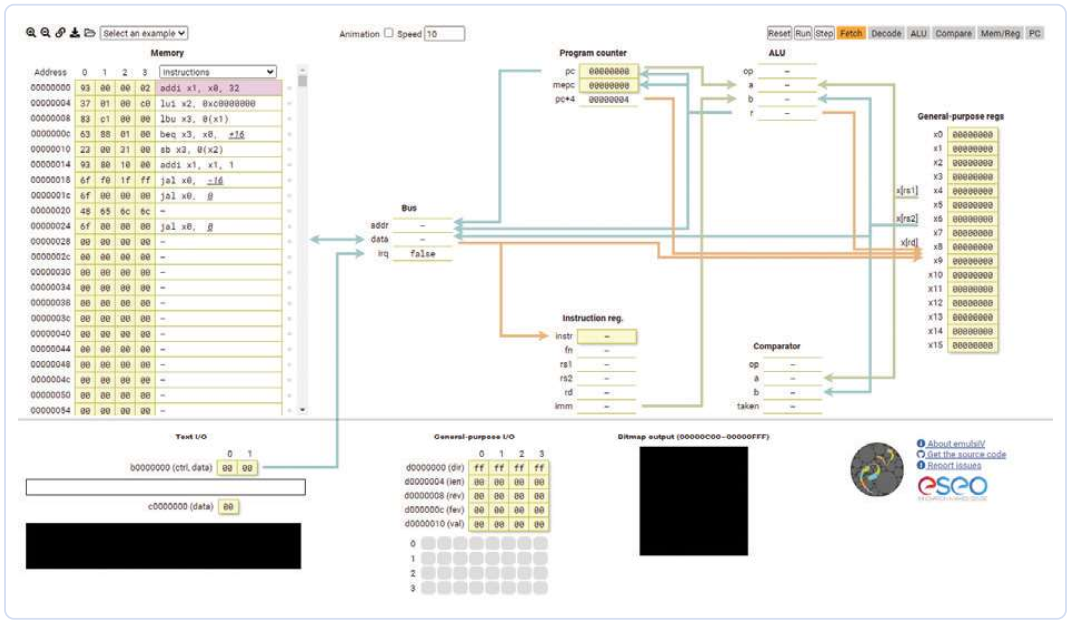Click the Step button
The width and height of the screenshot is (1073, 623).
824,33
